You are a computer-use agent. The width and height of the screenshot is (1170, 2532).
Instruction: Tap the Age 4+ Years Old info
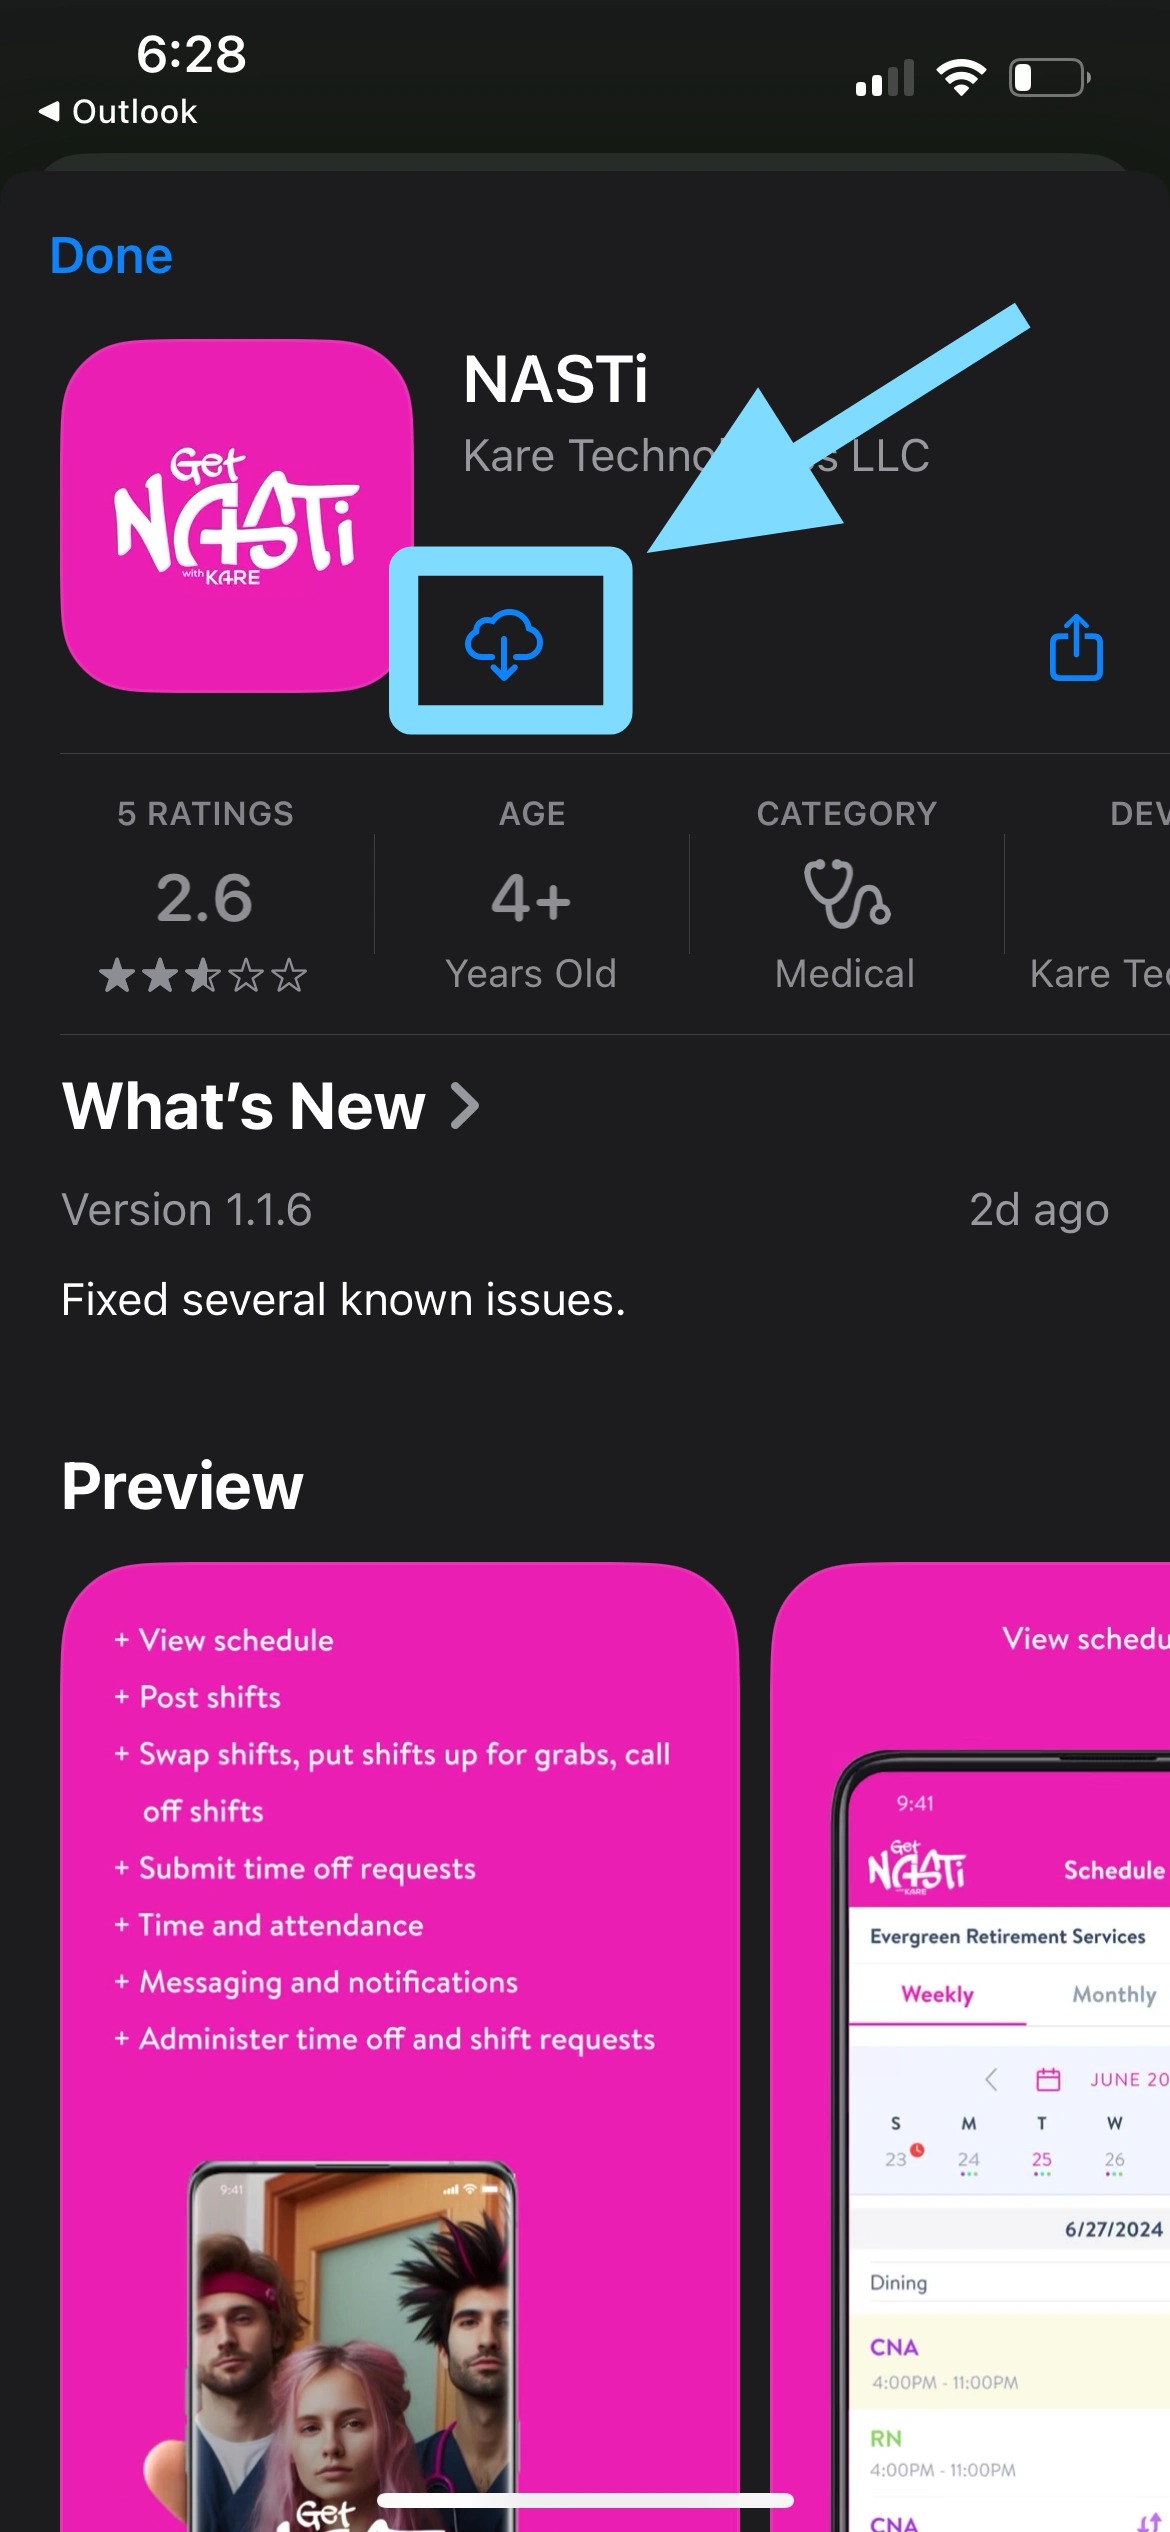coord(531,895)
